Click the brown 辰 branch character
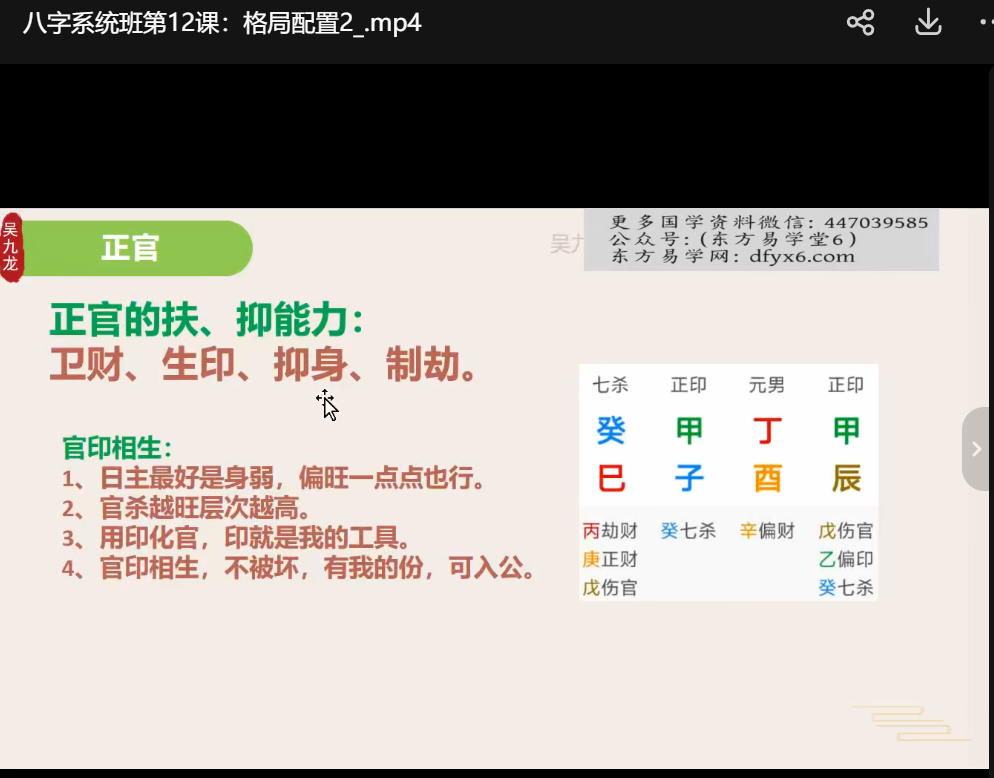Viewport: 994px width, 778px height. coord(846,479)
